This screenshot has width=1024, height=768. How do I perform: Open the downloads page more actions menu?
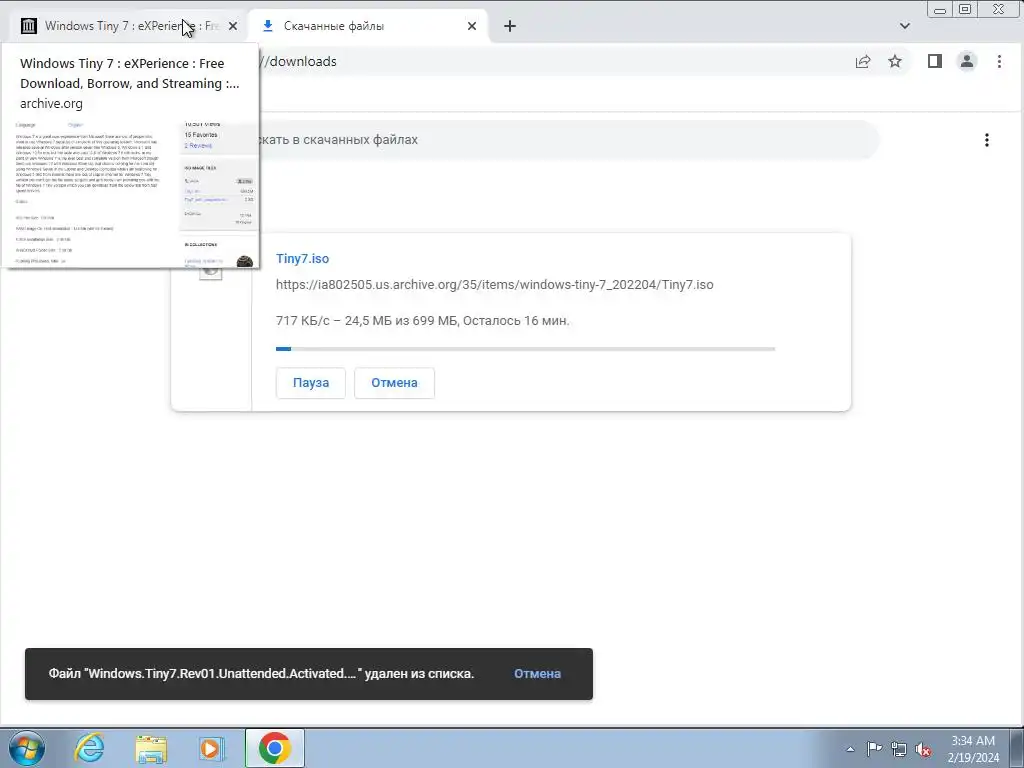click(987, 140)
